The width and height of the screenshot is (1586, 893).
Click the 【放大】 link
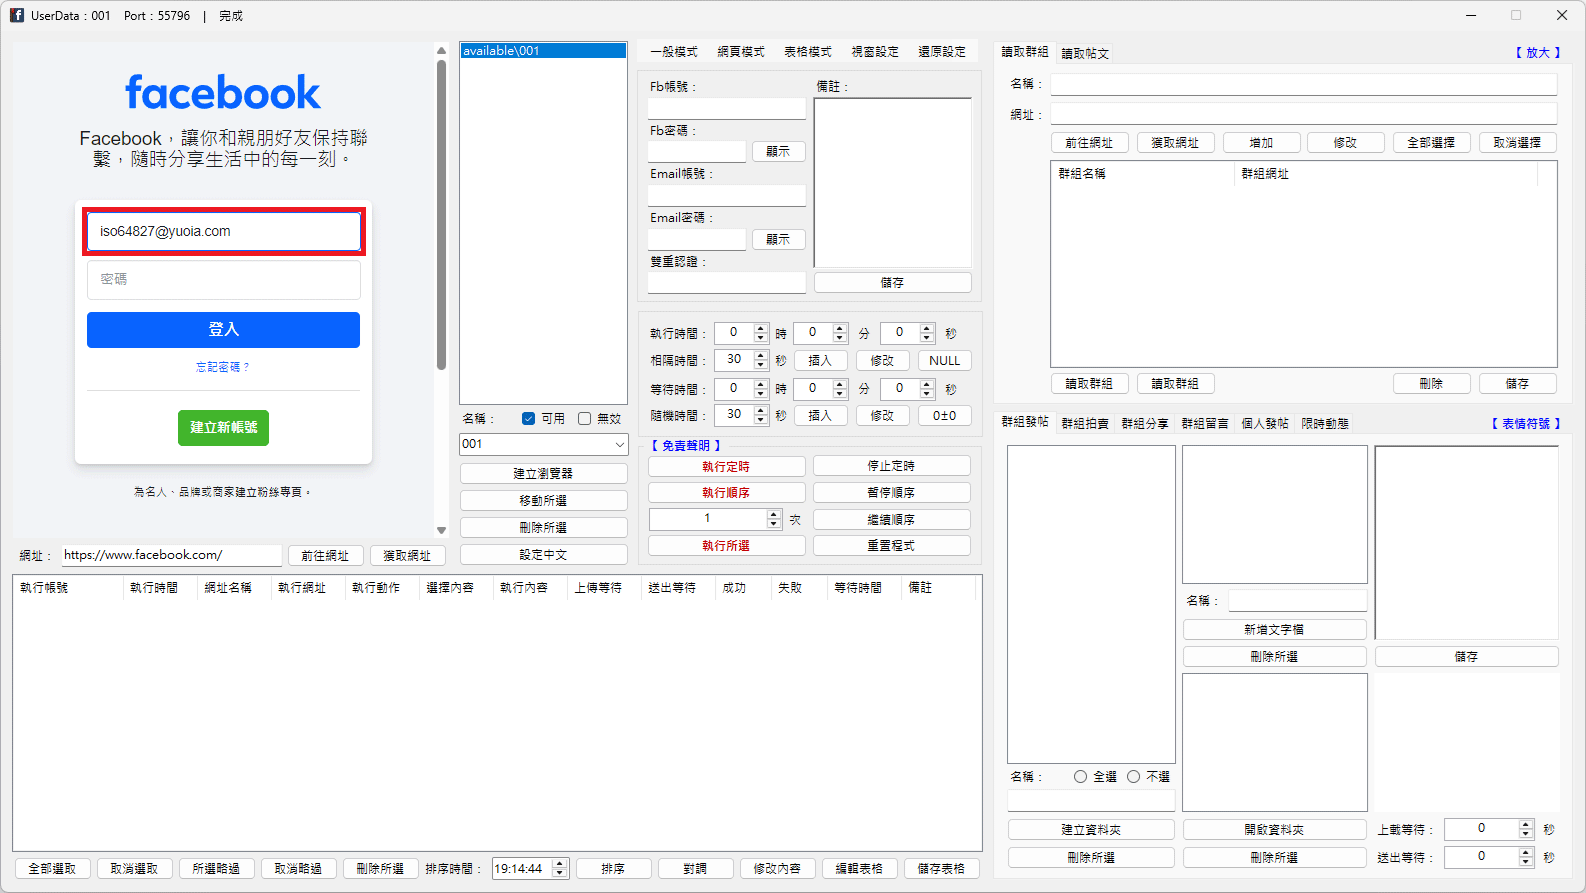coord(1537,53)
